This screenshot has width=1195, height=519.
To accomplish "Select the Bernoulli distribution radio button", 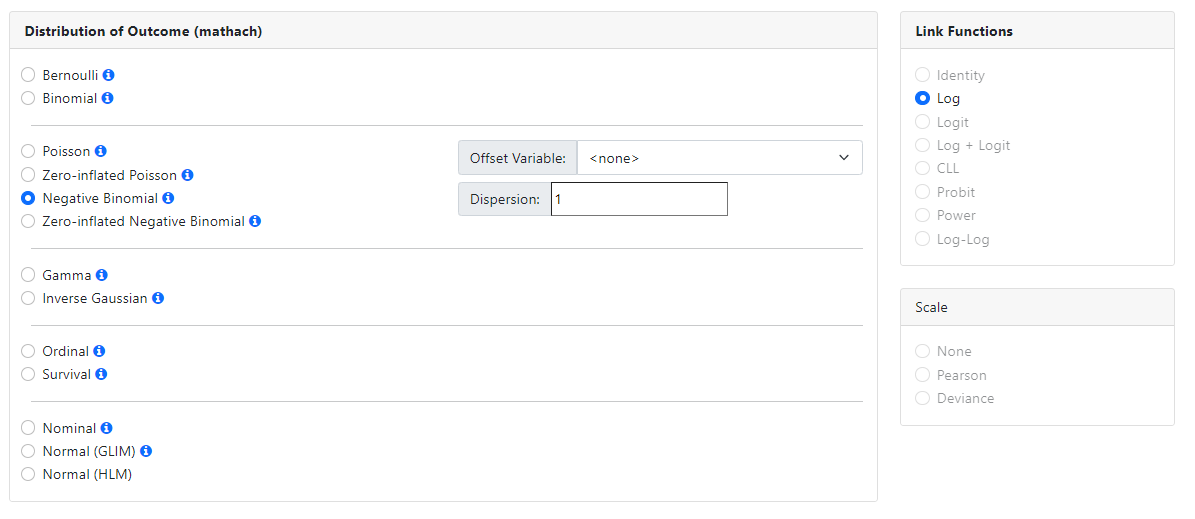I will pyautogui.click(x=28, y=75).
